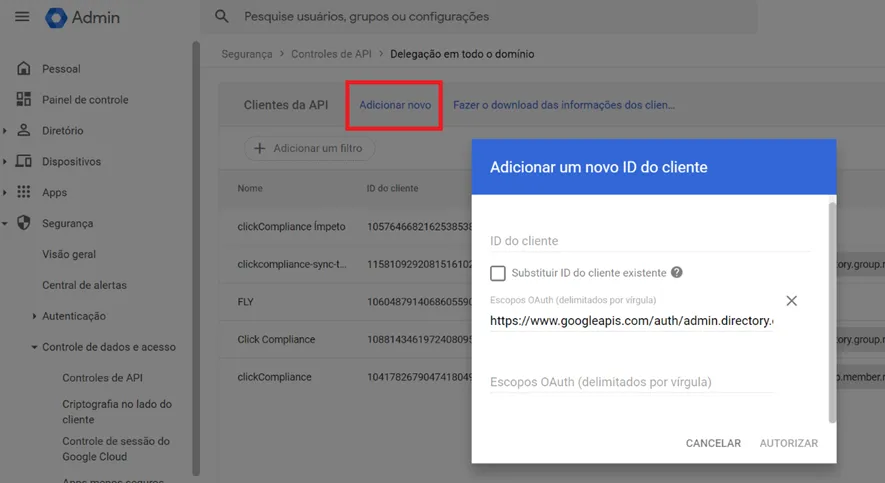Select the clickcompliance-sync-t... row

click(x=345, y=264)
